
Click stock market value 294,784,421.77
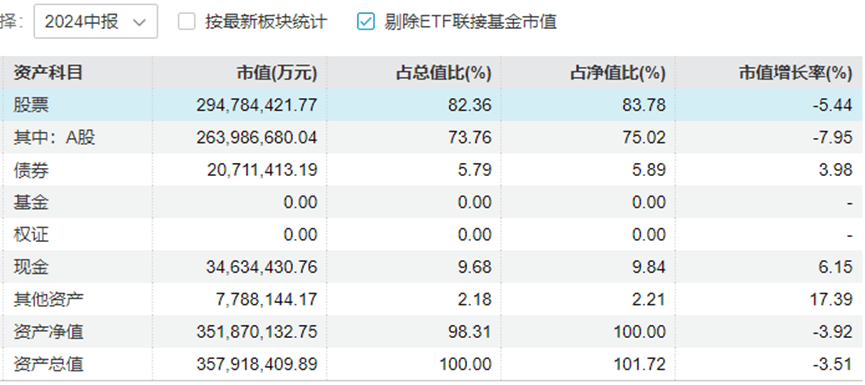257,105
